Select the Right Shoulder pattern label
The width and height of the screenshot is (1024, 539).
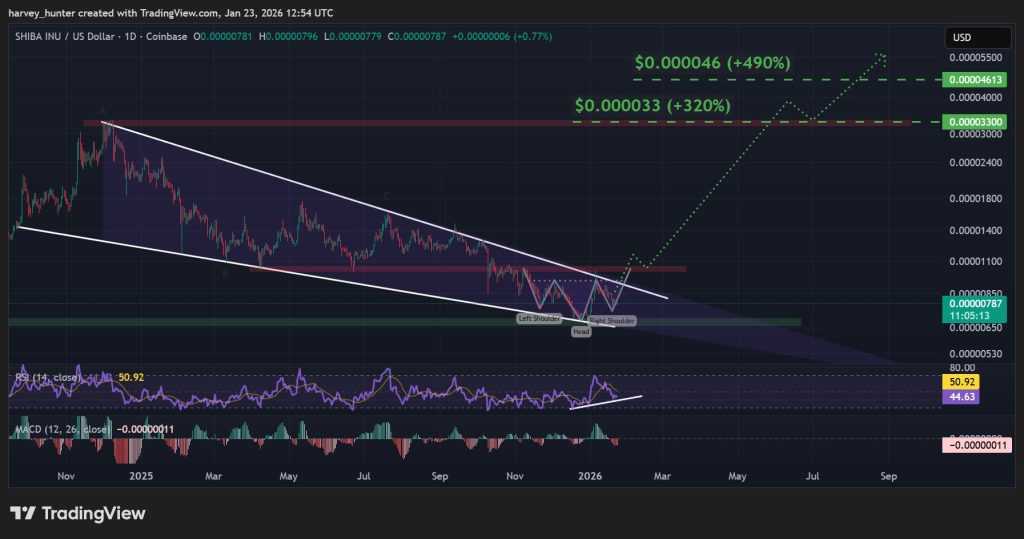[610, 321]
